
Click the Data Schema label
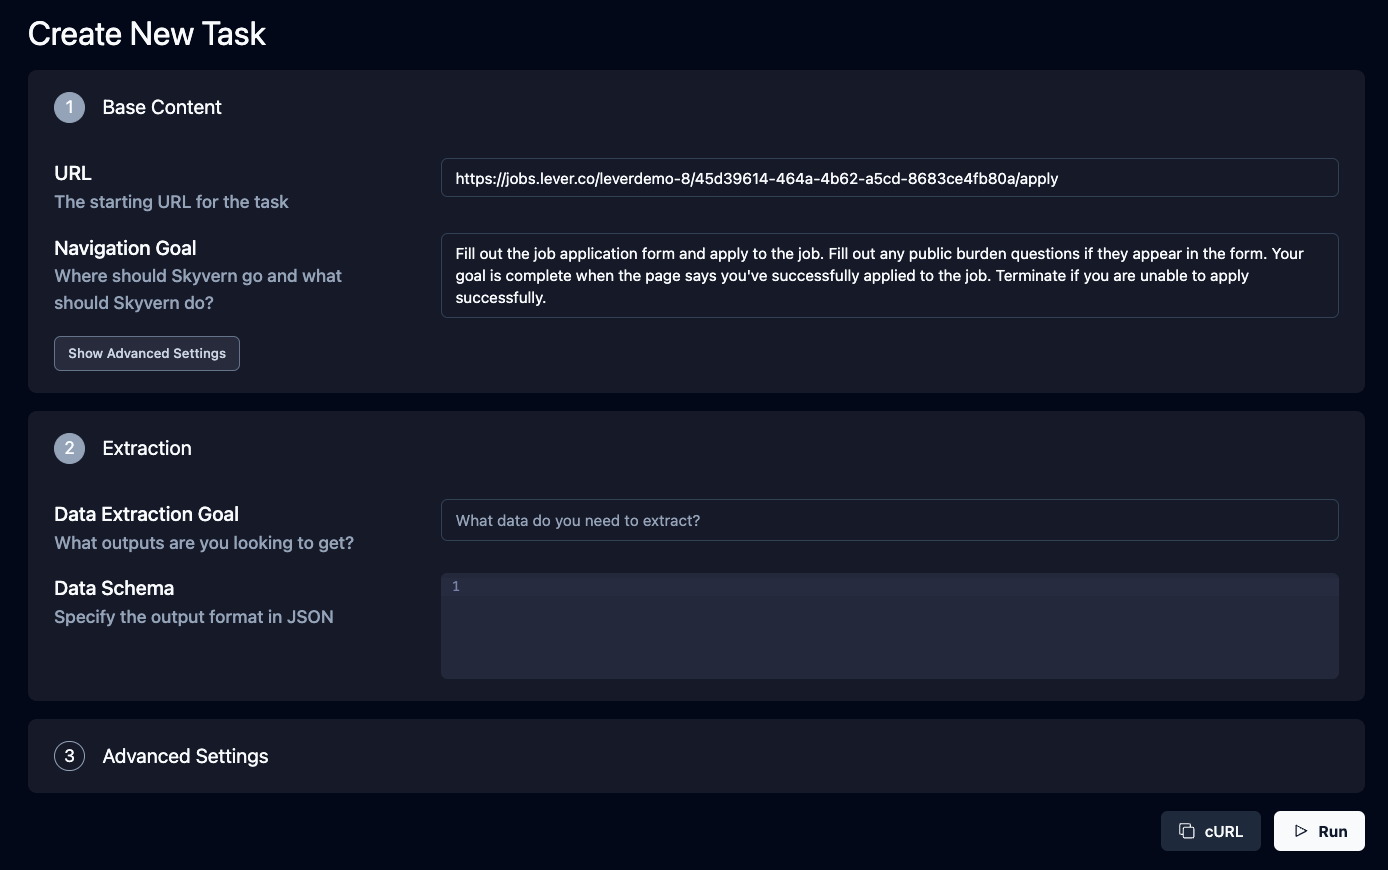click(x=114, y=588)
